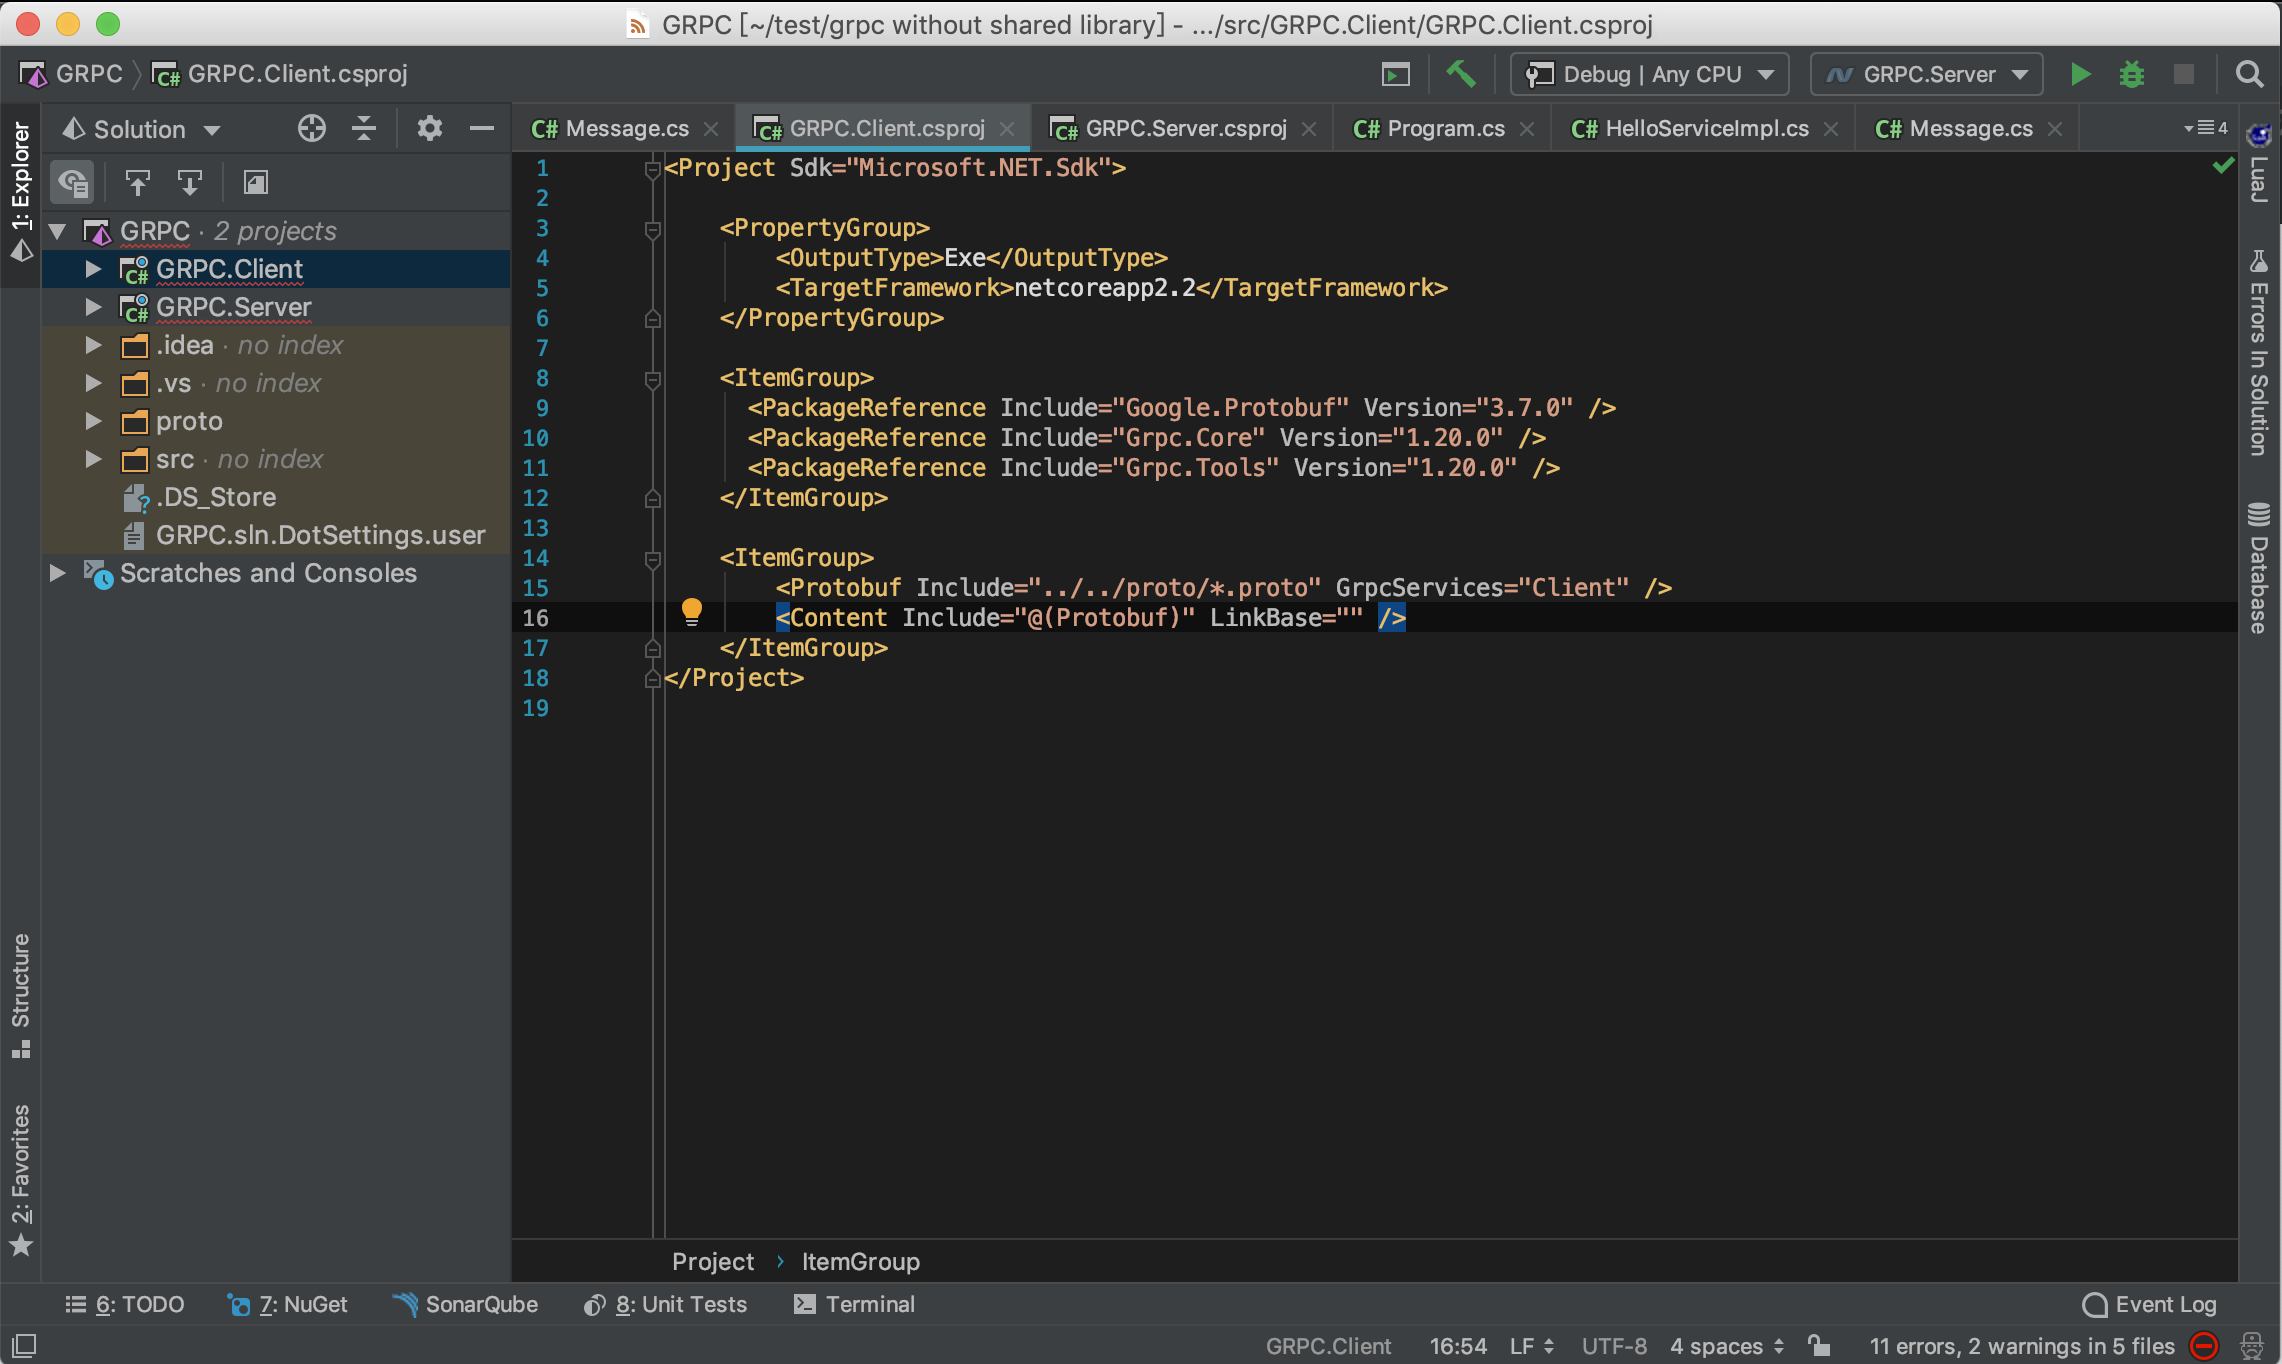This screenshot has width=2282, height=1364.
Task: Hide the Solution explorer panel
Action: (482, 129)
